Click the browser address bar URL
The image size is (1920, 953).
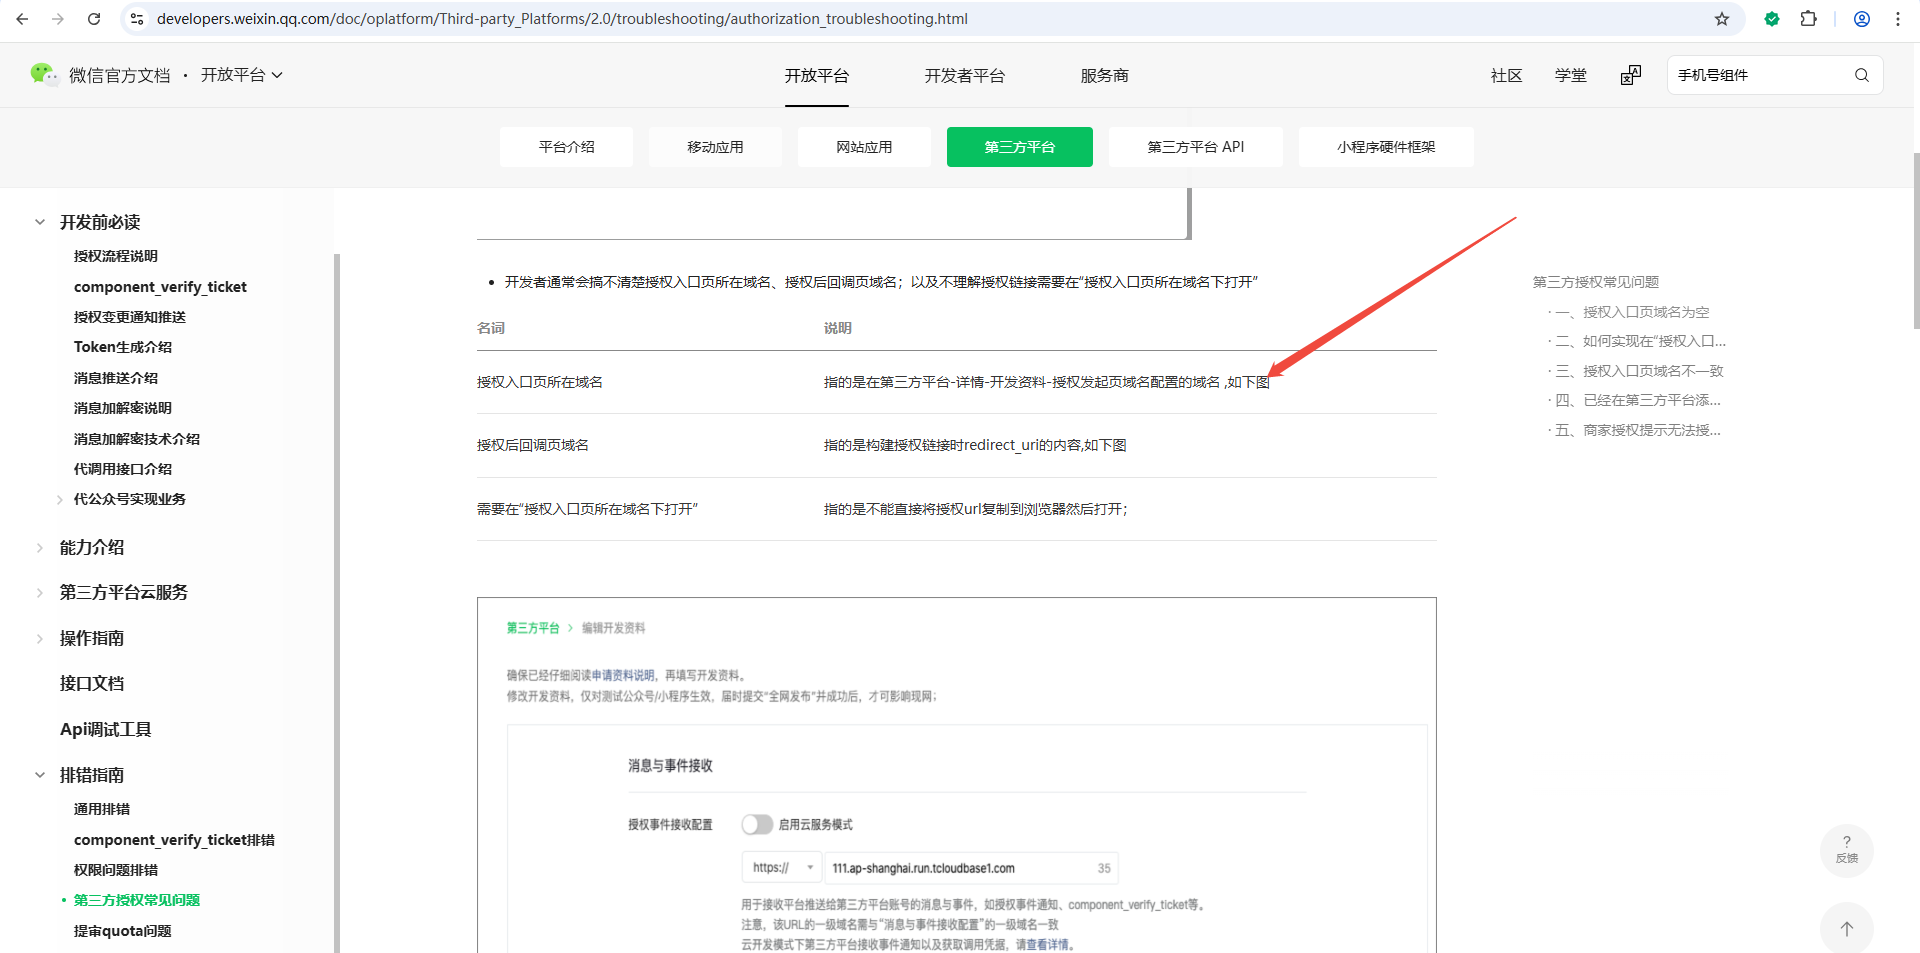click(562, 19)
